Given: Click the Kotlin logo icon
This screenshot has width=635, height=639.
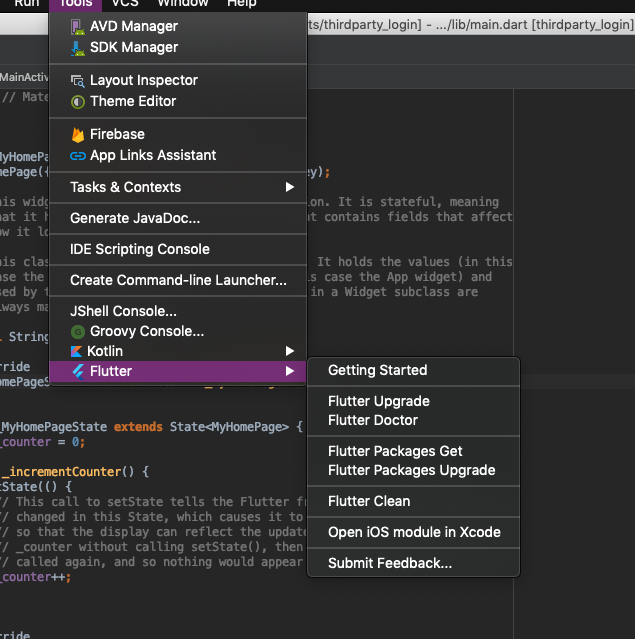Looking at the screenshot, I should (x=77, y=351).
